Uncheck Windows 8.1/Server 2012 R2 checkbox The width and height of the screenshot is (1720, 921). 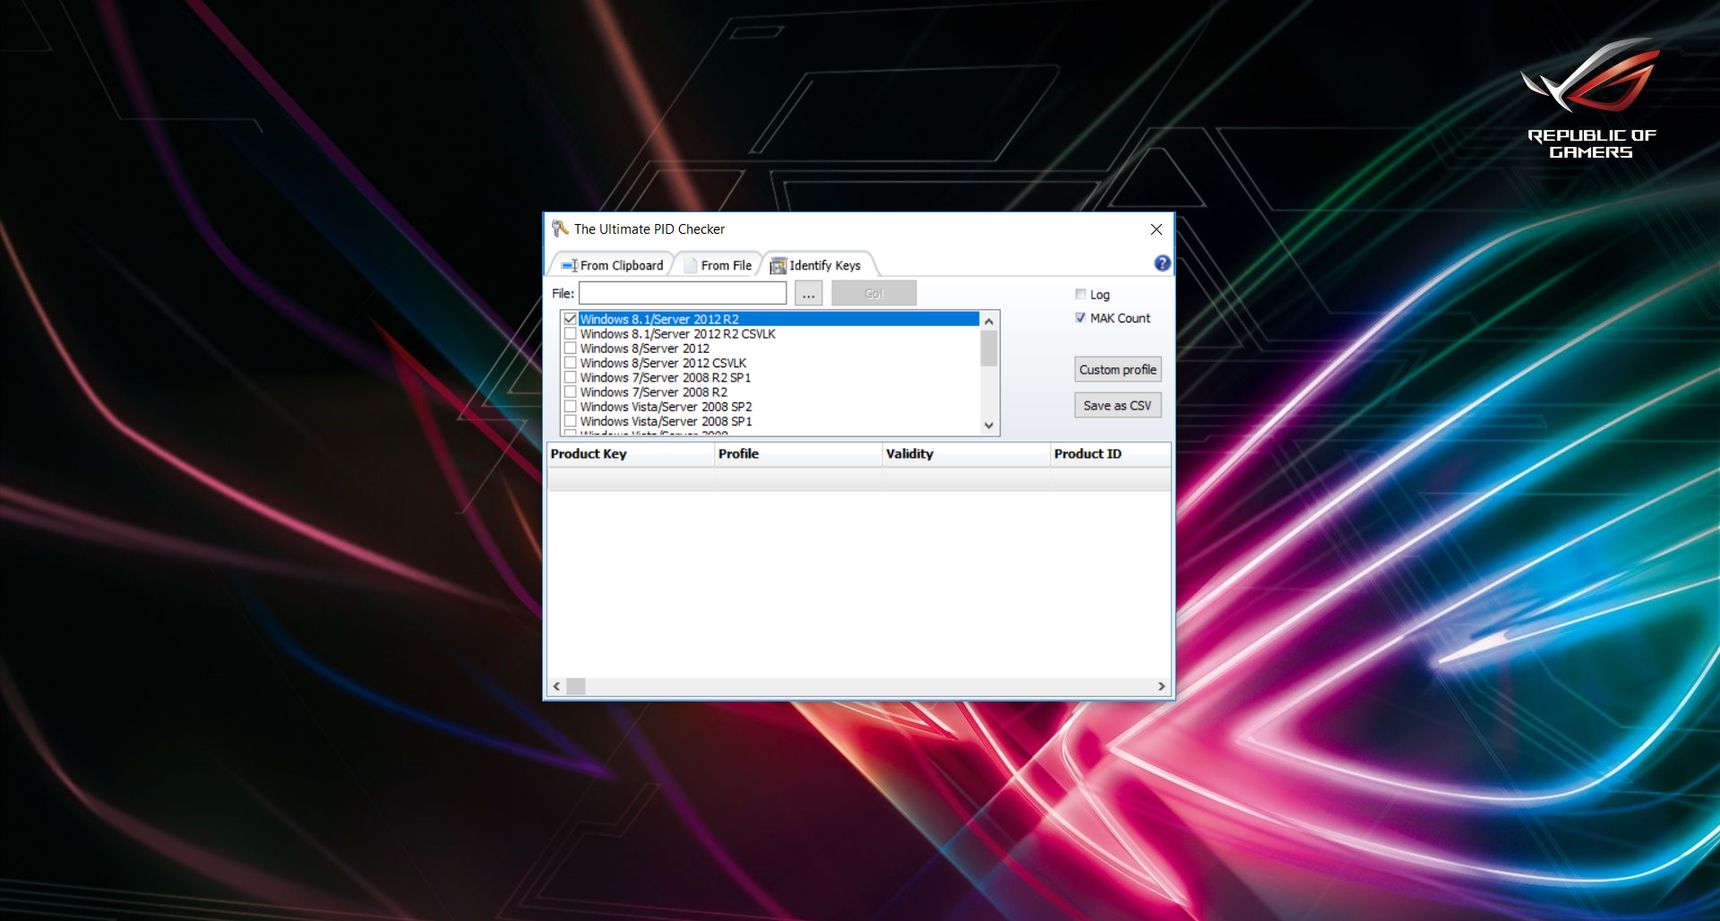(570, 319)
